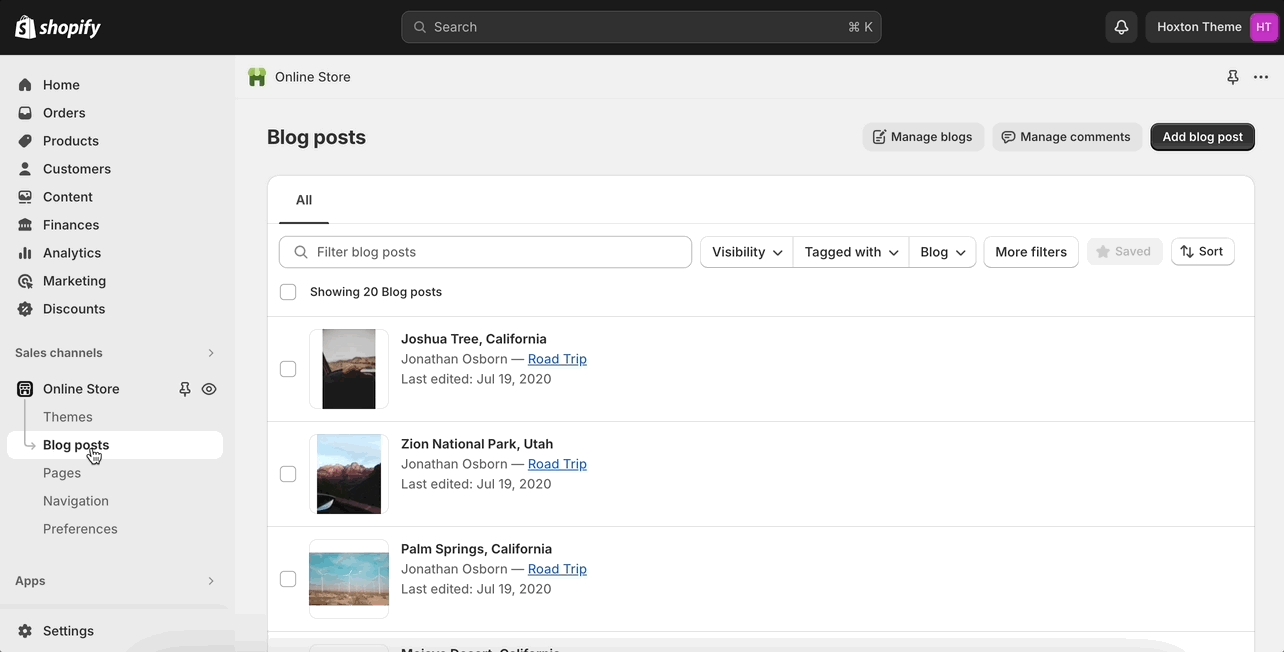The width and height of the screenshot is (1284, 652).
Task: Click the Analytics bar chart icon
Action: [x=25, y=253]
